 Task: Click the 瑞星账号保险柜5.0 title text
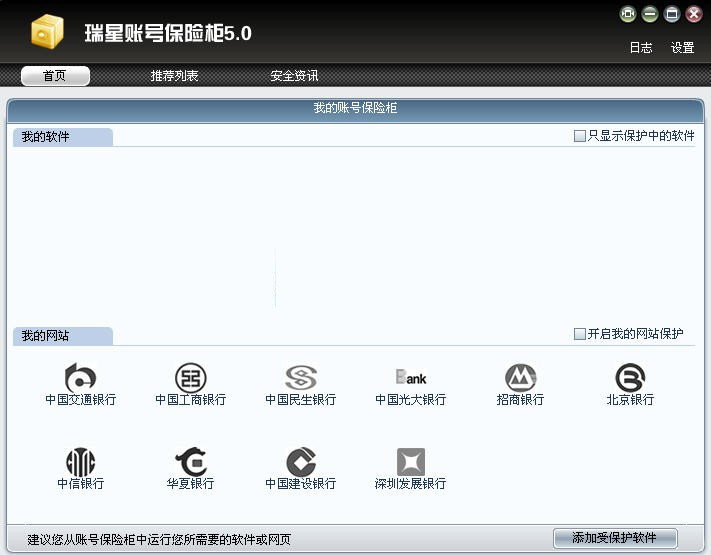[168, 33]
